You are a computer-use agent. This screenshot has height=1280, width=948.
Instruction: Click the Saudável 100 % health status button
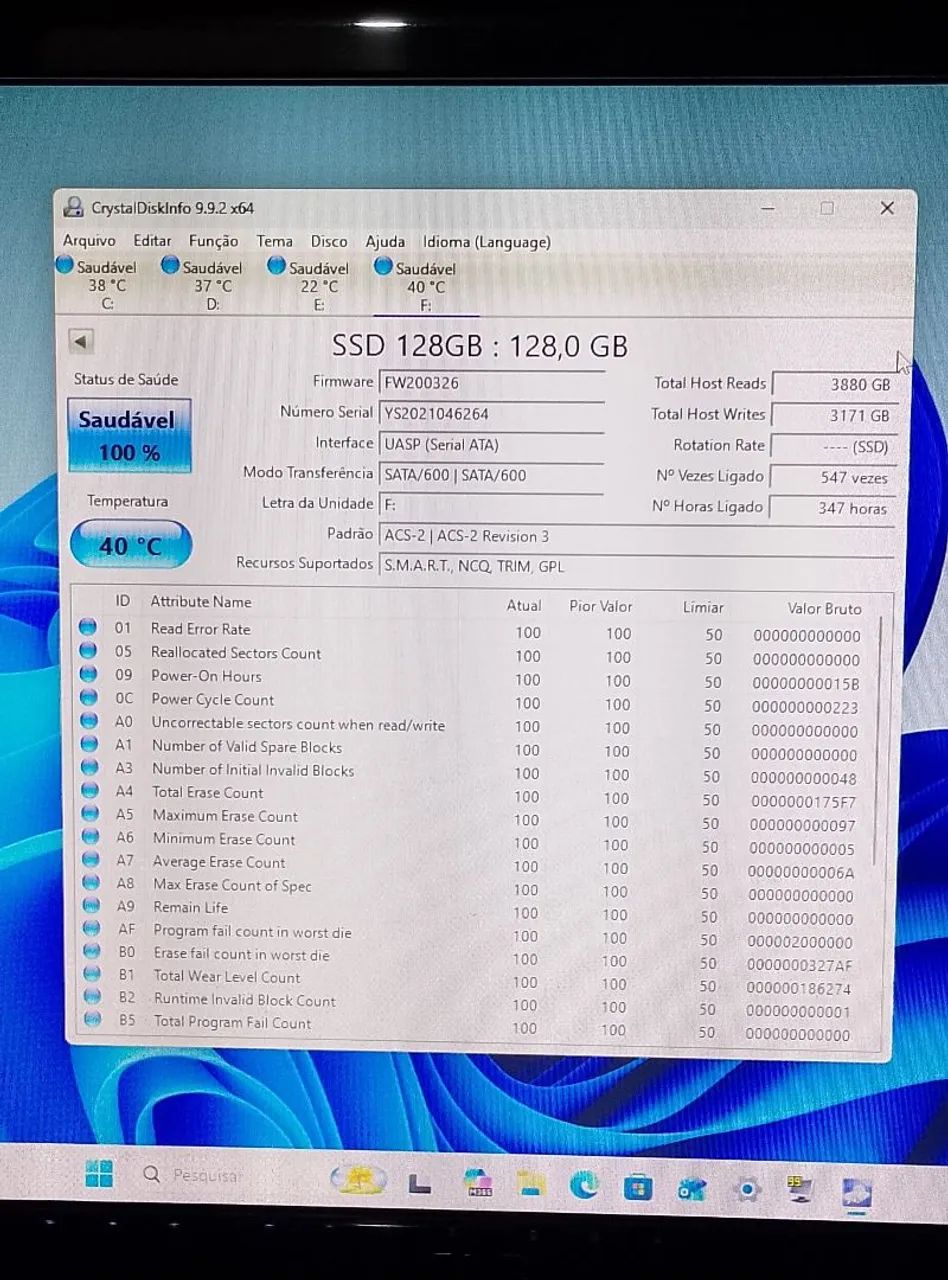[129, 435]
